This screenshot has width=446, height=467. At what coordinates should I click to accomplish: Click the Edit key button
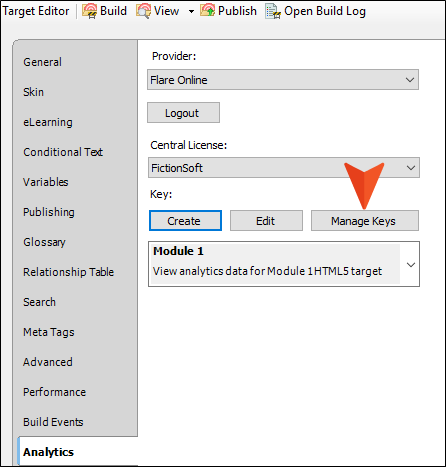coord(266,220)
